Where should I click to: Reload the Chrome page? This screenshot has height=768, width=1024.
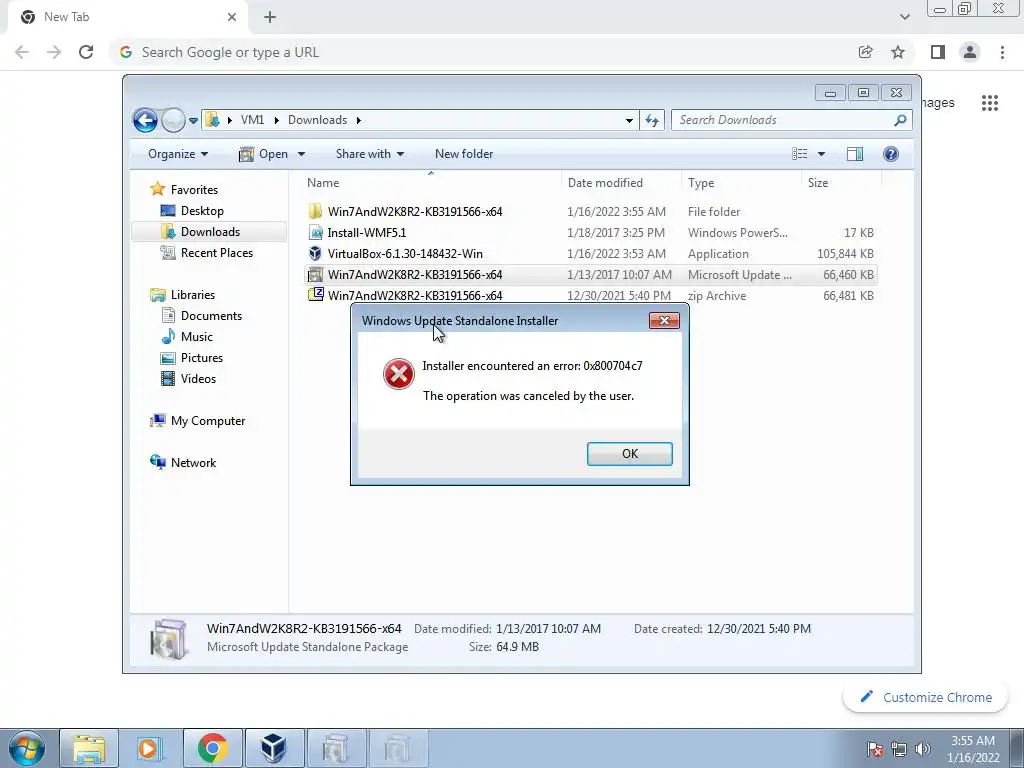pyautogui.click(x=86, y=52)
